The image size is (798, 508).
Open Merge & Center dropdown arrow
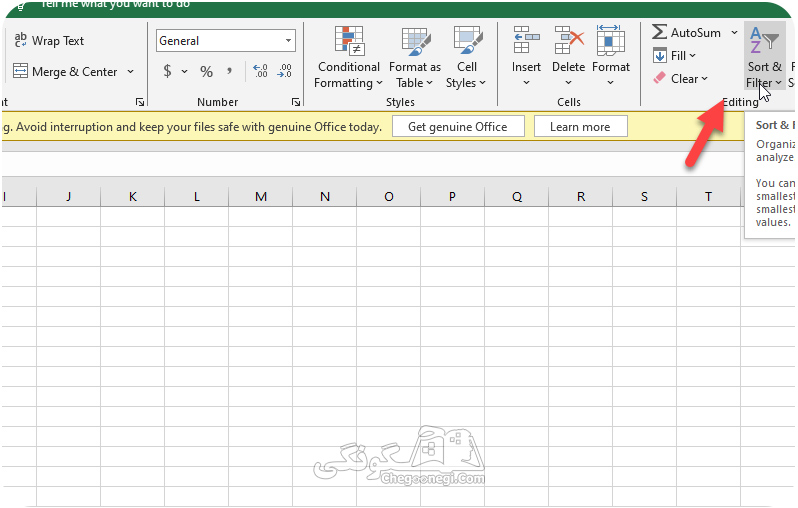[x=130, y=72]
